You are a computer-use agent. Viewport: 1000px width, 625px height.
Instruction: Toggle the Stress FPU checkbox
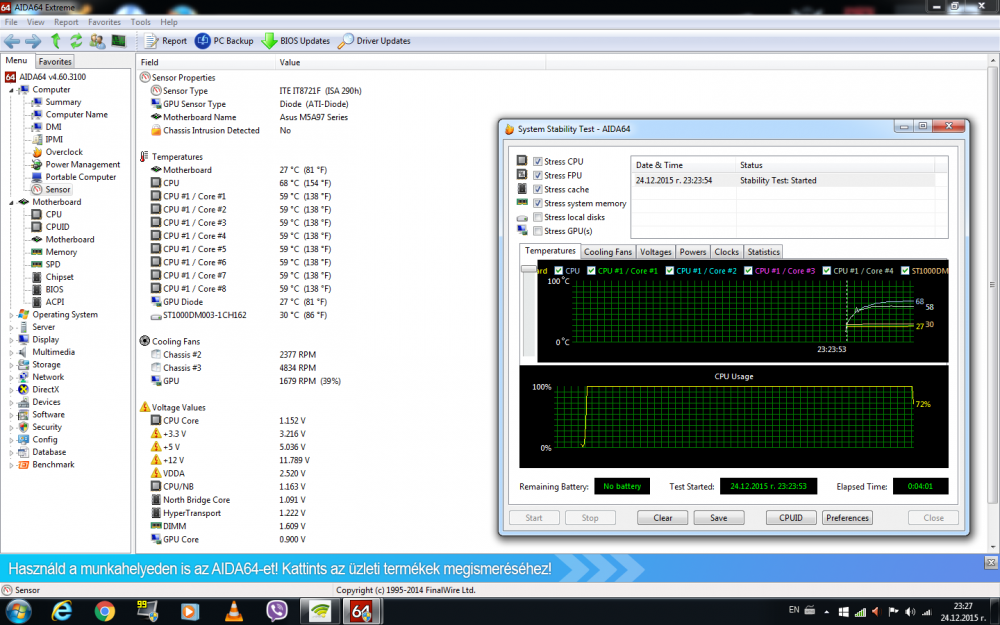(x=538, y=175)
